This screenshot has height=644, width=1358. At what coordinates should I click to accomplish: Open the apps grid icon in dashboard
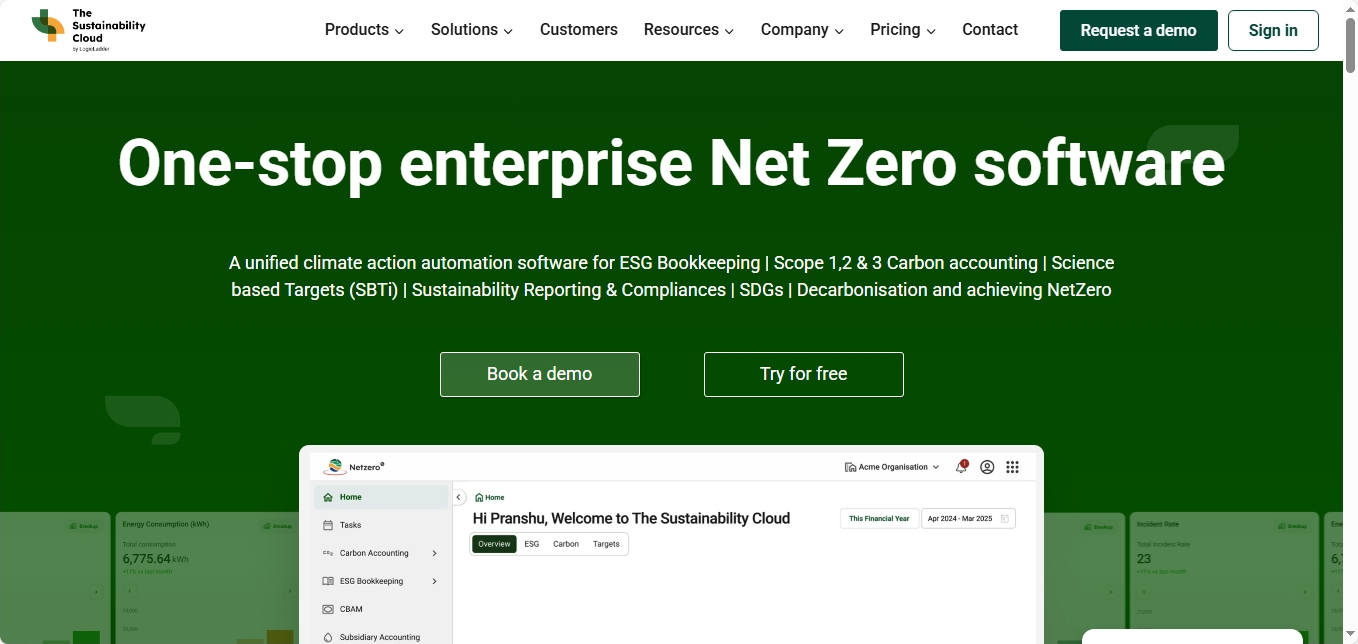[1012, 467]
